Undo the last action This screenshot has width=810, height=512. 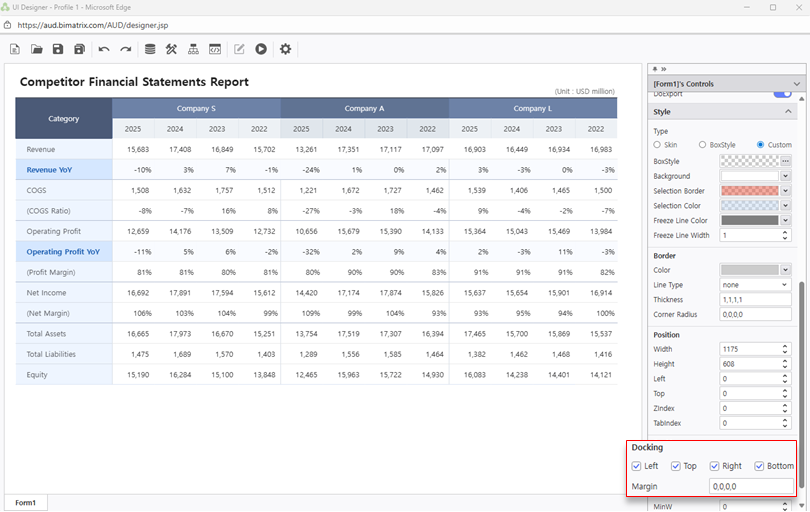104,49
